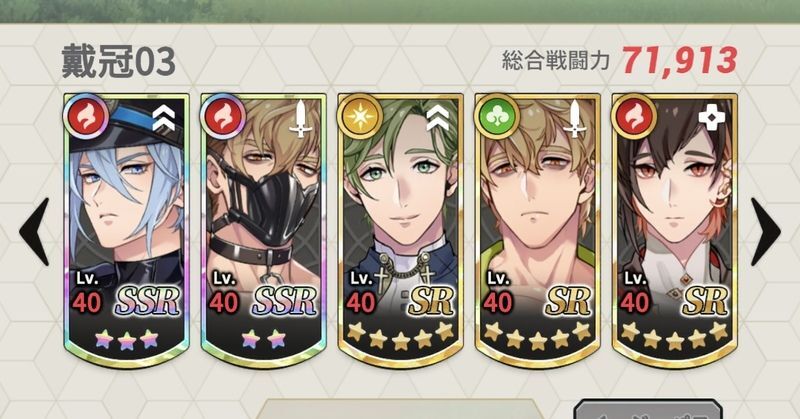Viewport: 800px width, 419px height.
Task: Tap fire element icon on masked character card
Action: 223,116
